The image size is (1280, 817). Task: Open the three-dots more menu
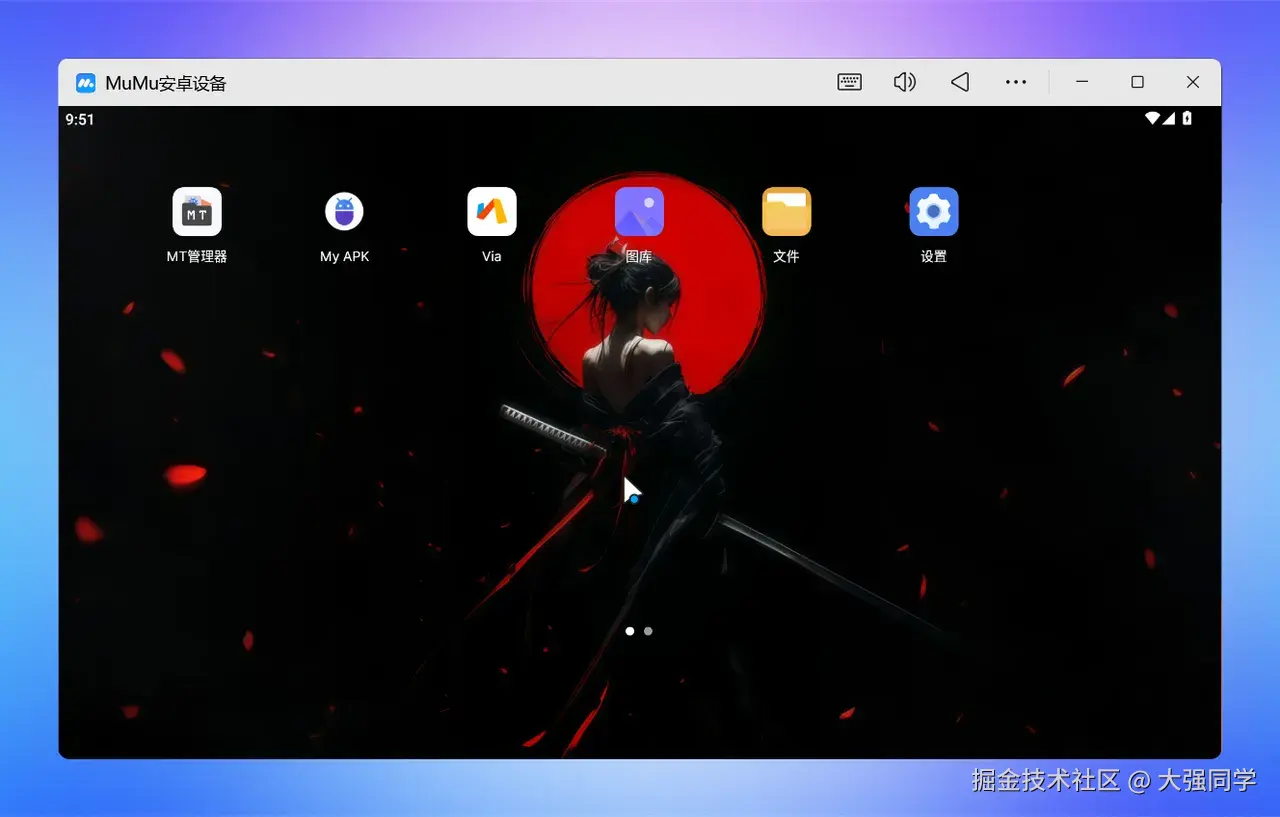(1016, 82)
